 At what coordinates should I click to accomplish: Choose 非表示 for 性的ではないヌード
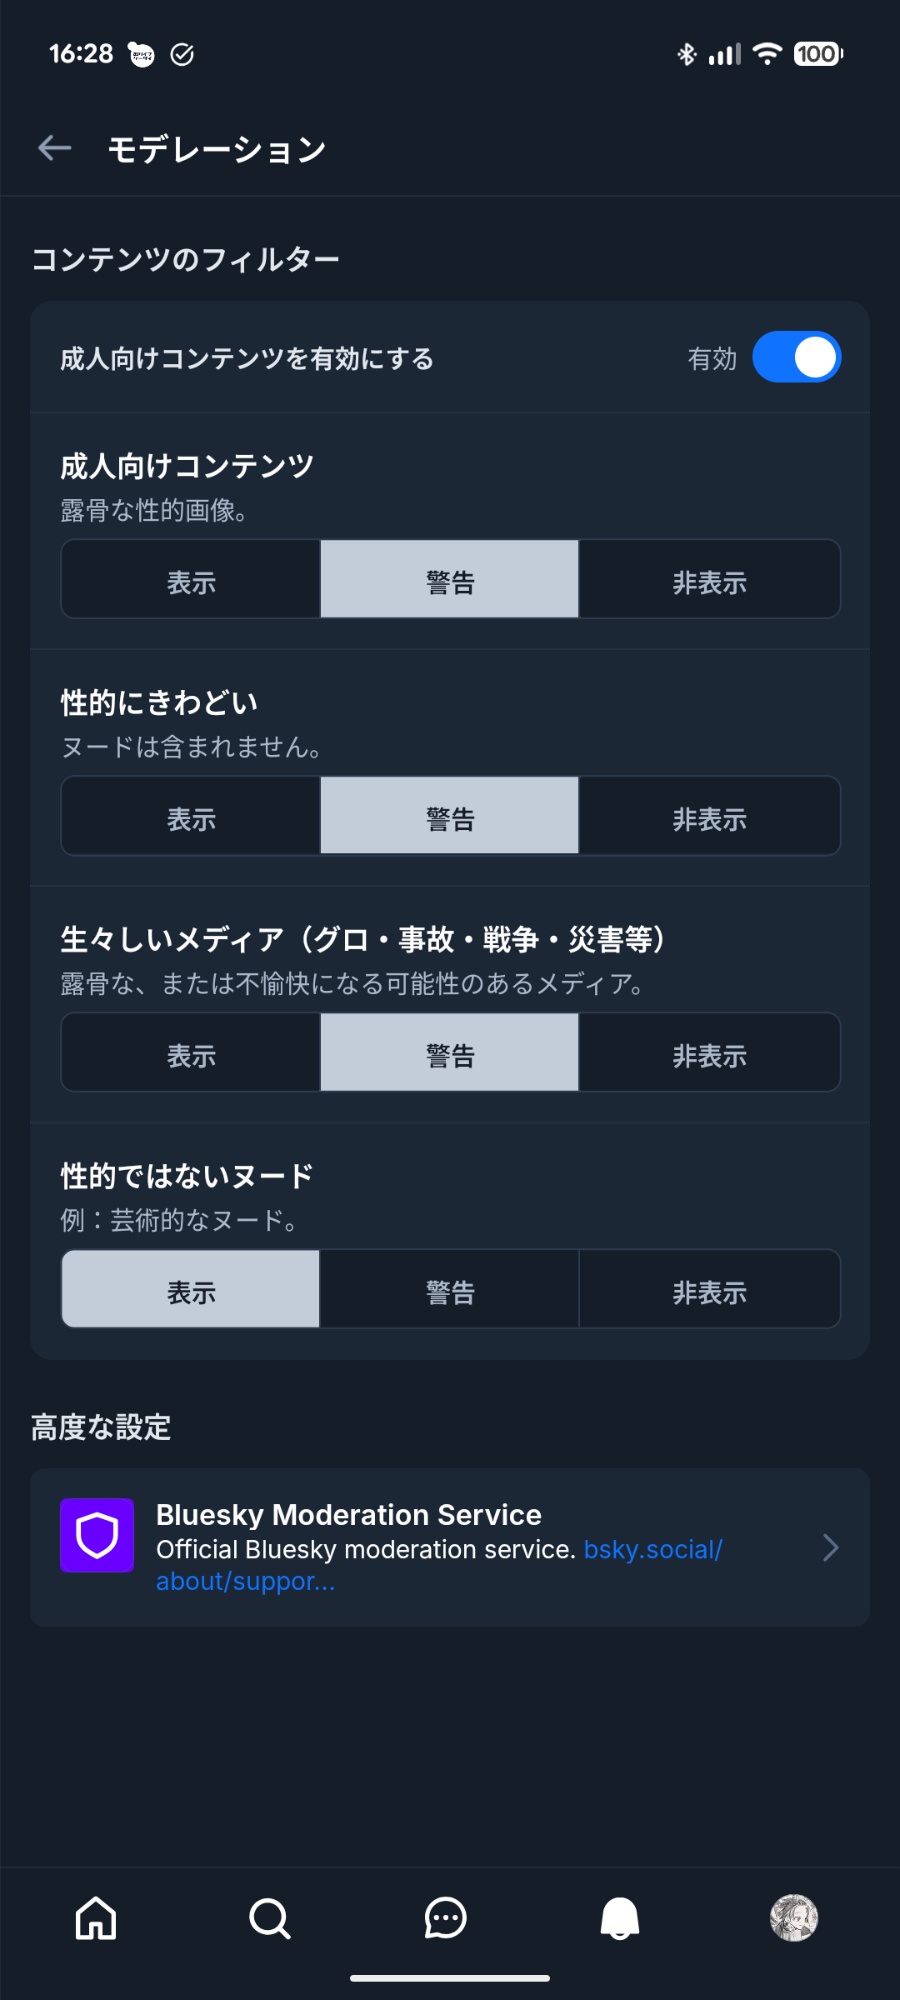point(709,1290)
